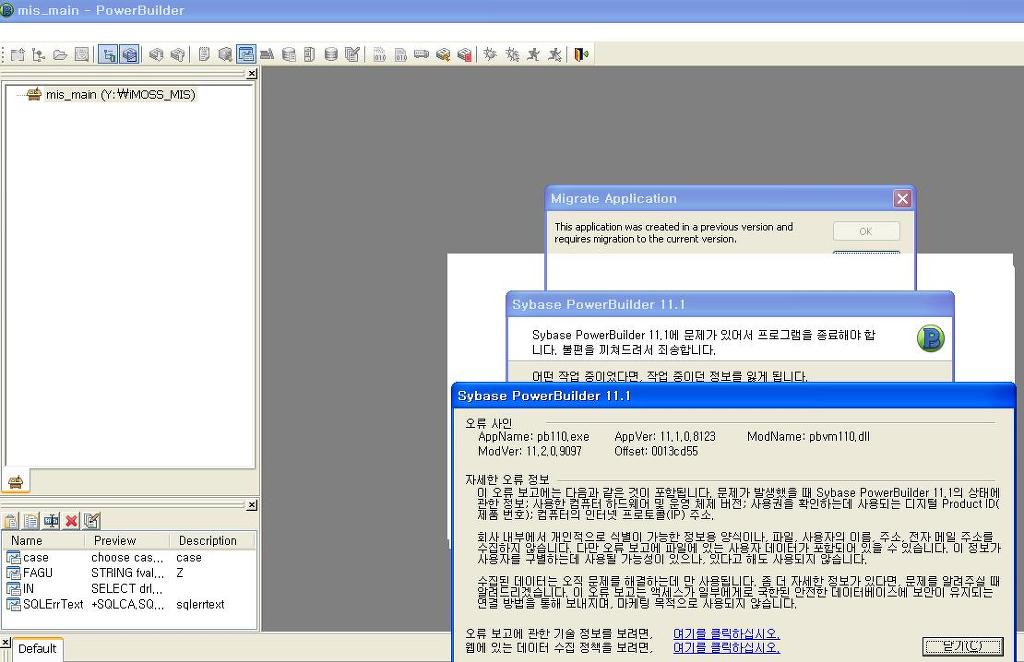Open the To-Do List icon
The height and width of the screenshot is (662, 1024).
point(204,54)
